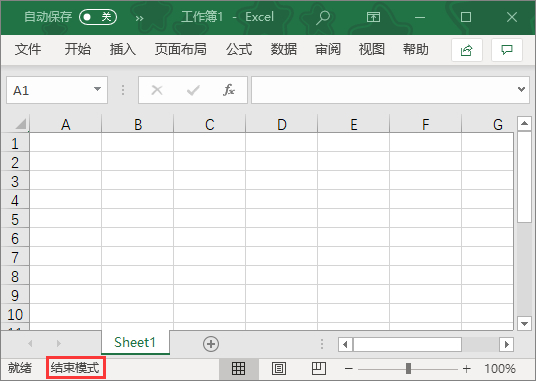The image size is (536, 381).
Task: Select column G header
Action: (x=488, y=124)
